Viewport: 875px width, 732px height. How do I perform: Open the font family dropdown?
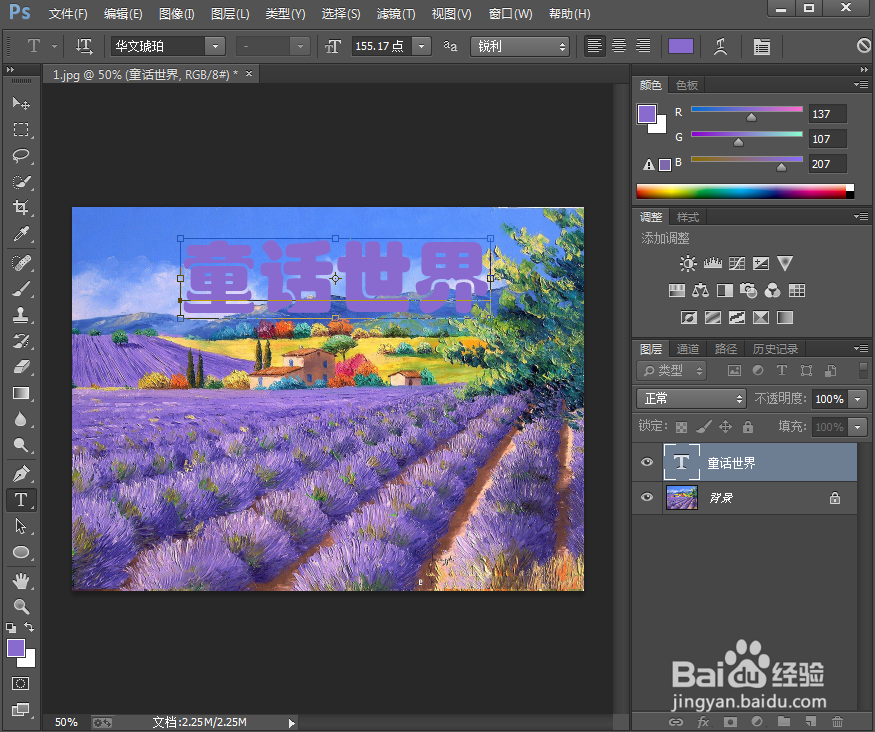[215, 46]
